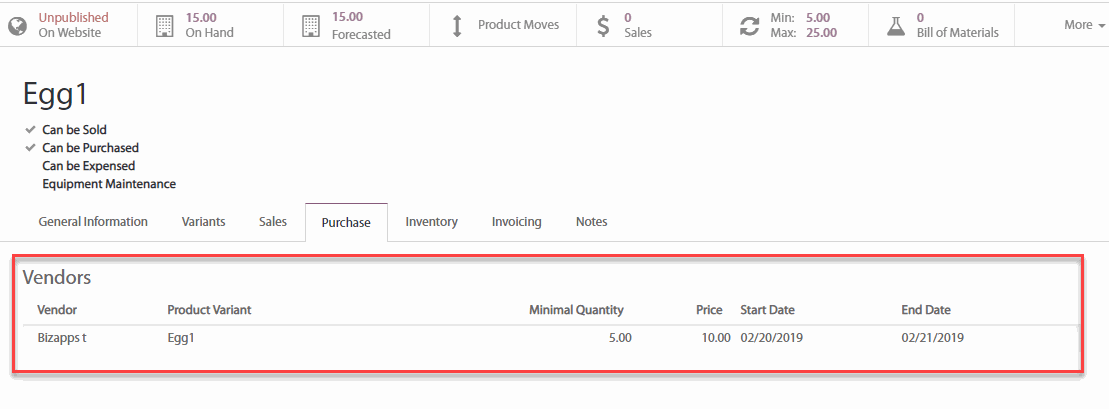Open the Inventory tab
The height and width of the screenshot is (409, 1109).
[431, 222]
